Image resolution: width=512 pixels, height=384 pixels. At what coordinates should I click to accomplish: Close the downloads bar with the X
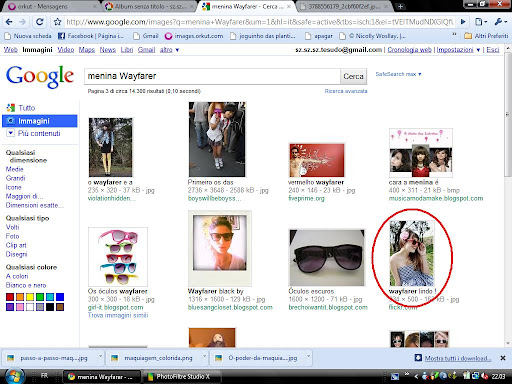503,358
